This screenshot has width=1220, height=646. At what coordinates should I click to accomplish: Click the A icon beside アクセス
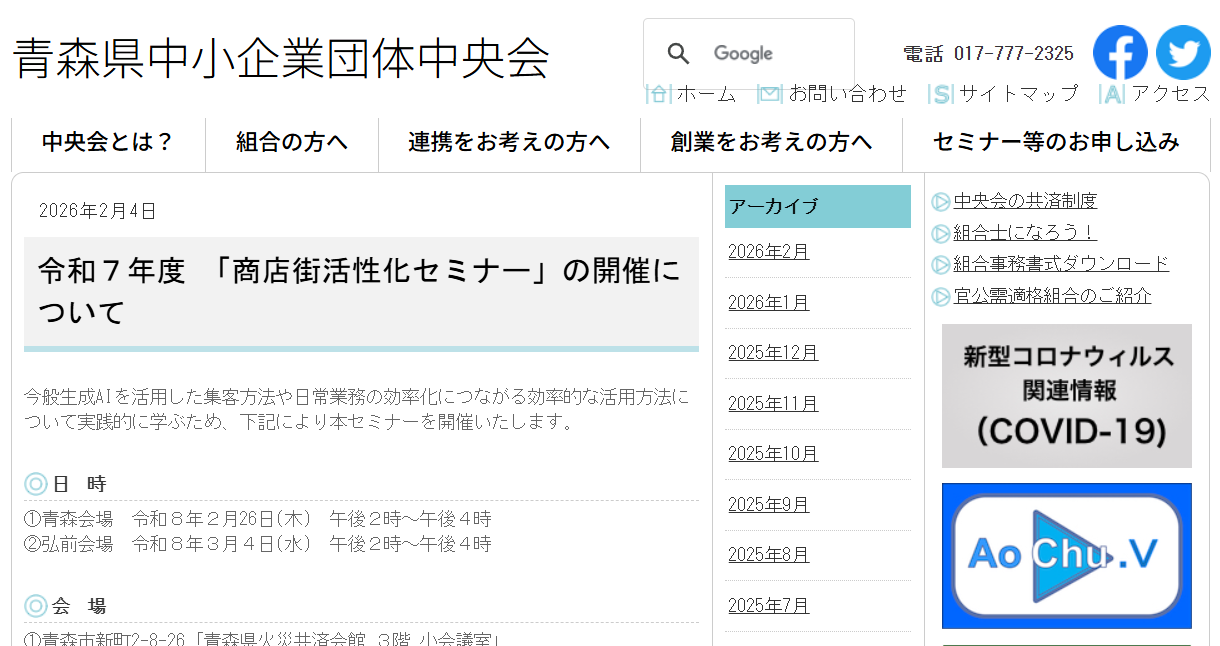coord(1113,93)
